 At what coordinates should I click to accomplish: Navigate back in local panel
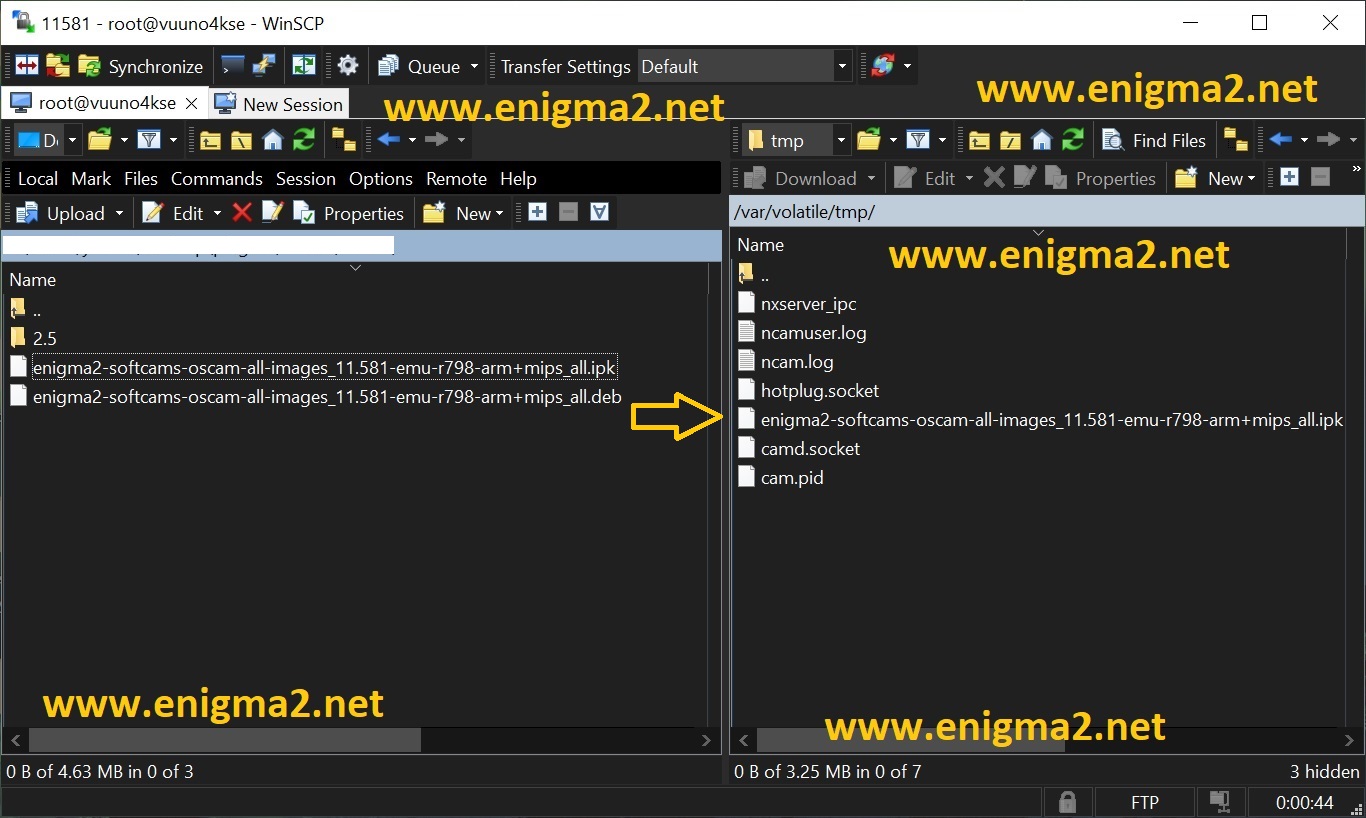pos(389,140)
